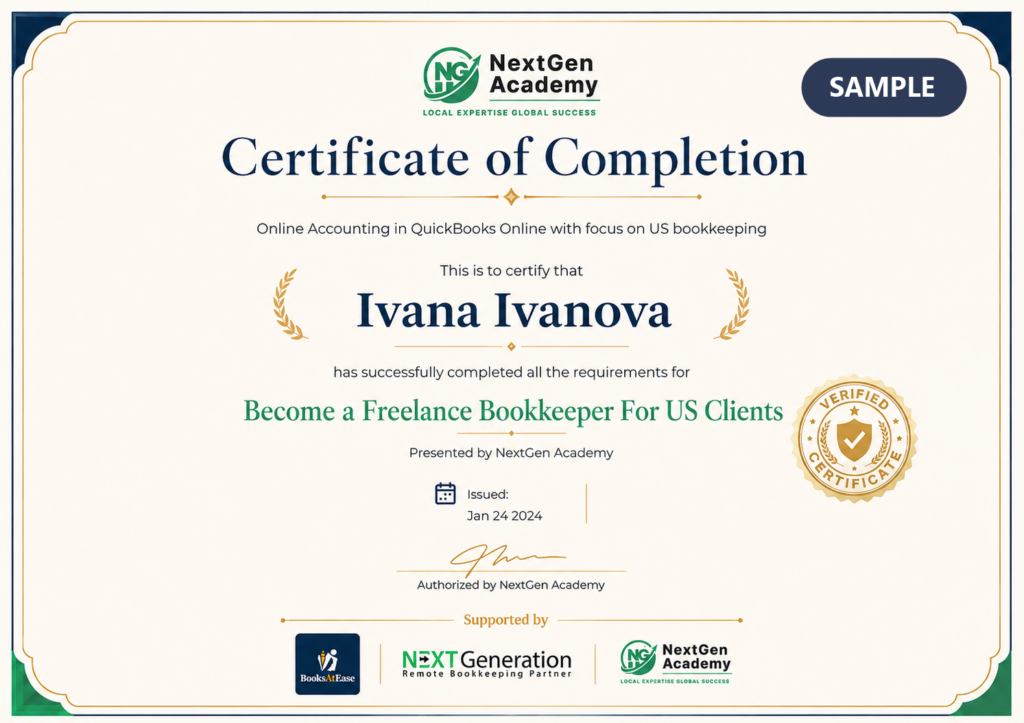This screenshot has width=1024, height=723.
Task: Click the left golden laurel branch
Action: pyautogui.click(x=289, y=304)
